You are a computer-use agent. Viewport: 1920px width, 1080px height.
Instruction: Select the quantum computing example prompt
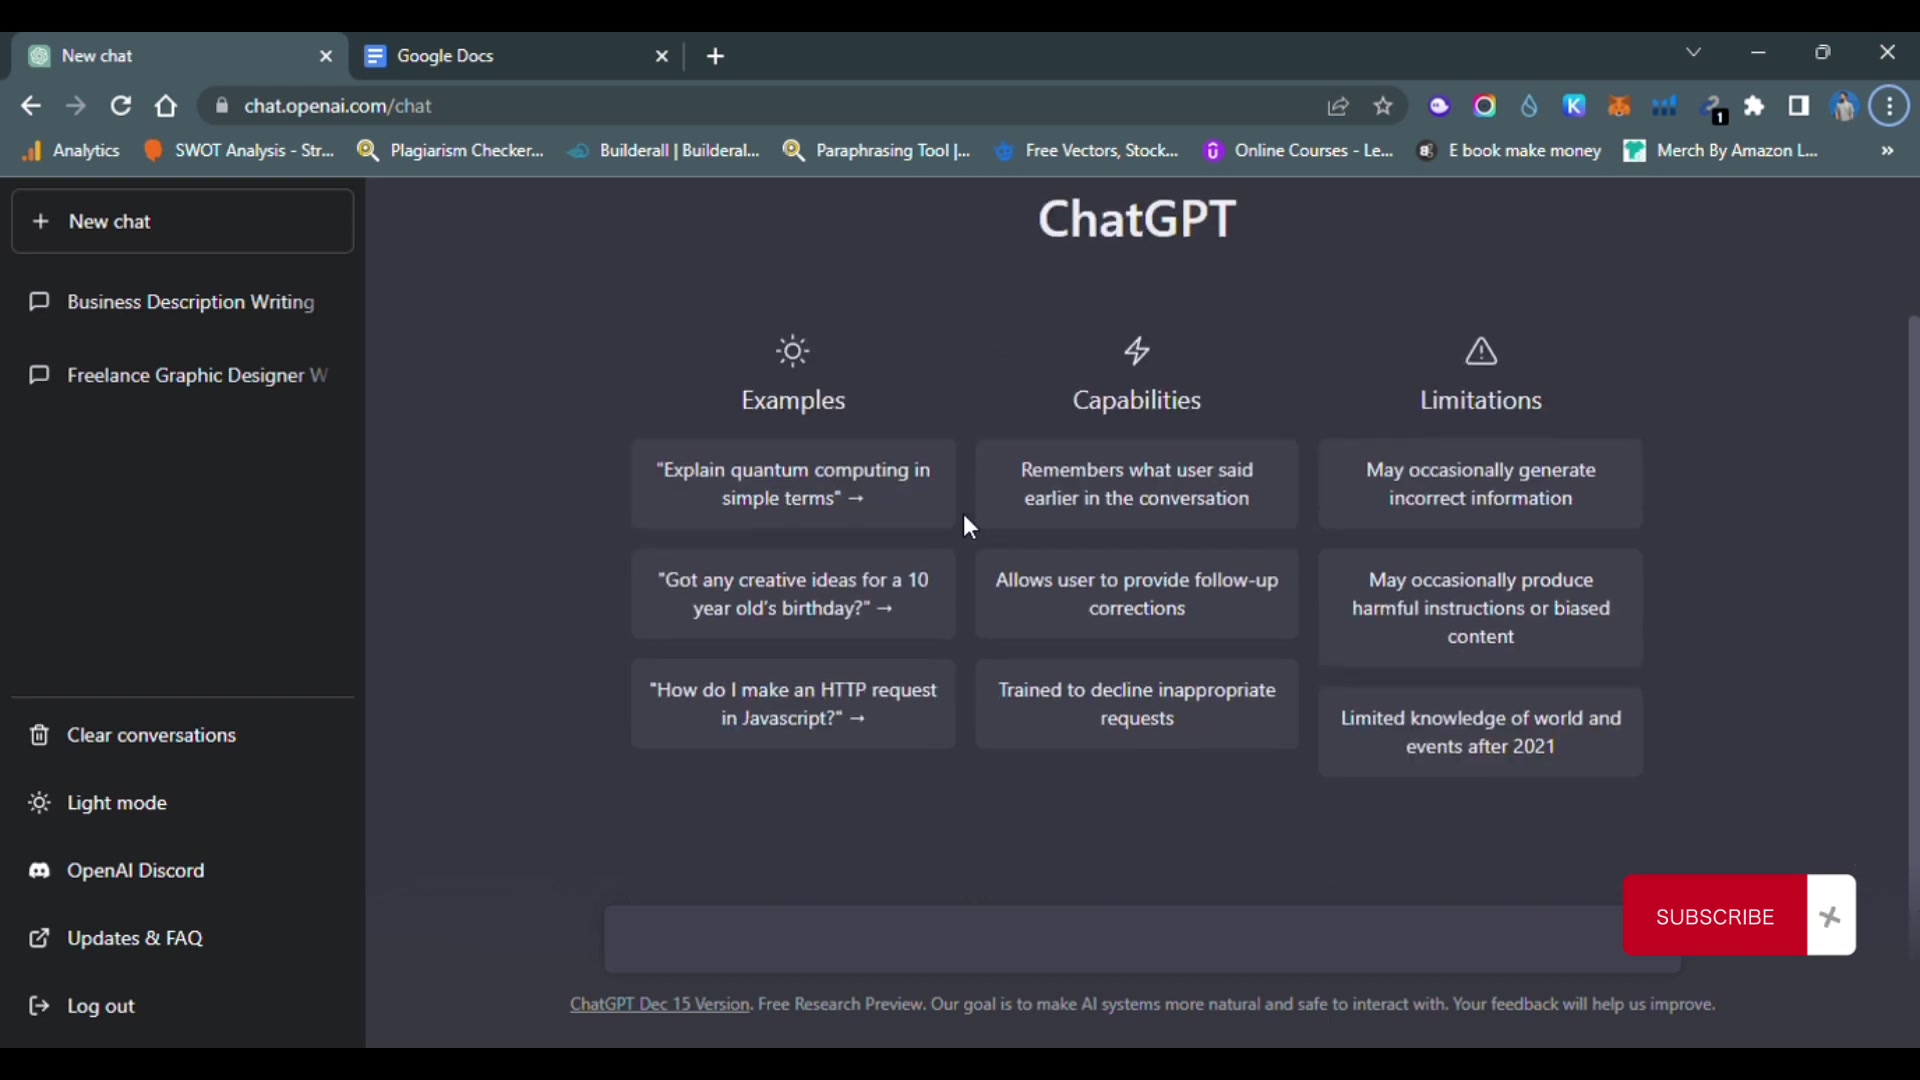pos(793,484)
